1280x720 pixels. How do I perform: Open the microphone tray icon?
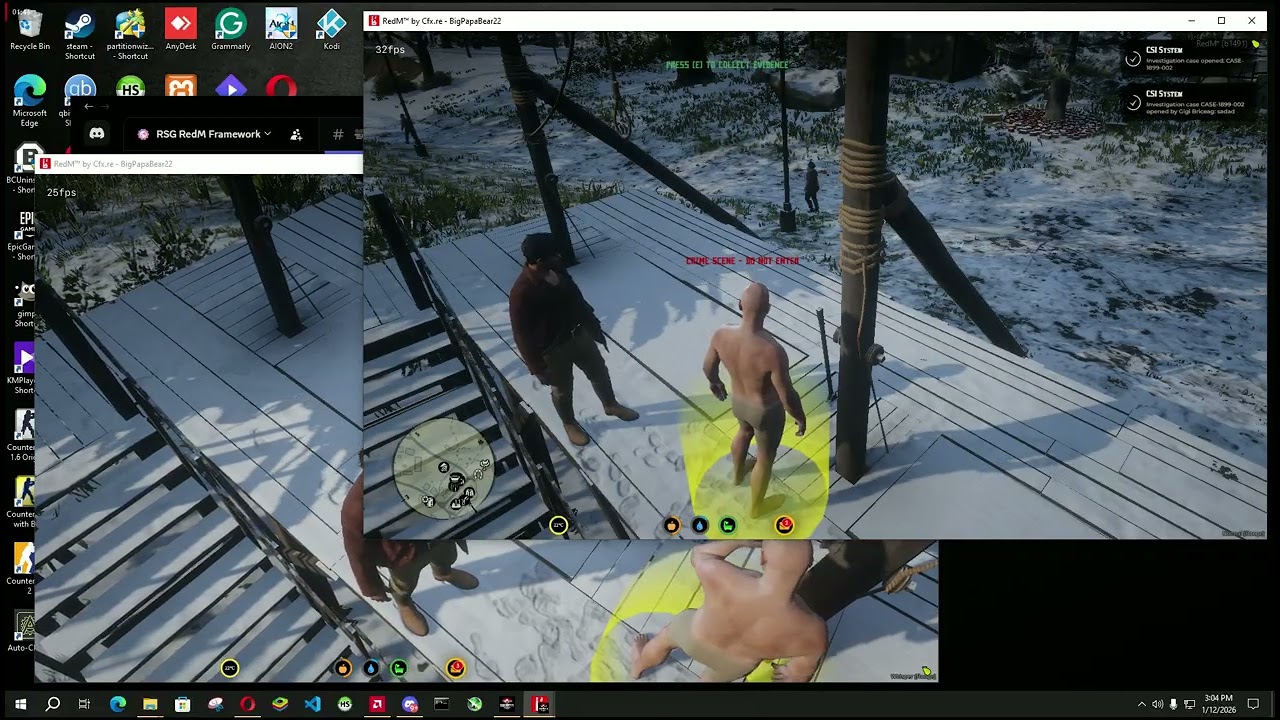(1173, 704)
